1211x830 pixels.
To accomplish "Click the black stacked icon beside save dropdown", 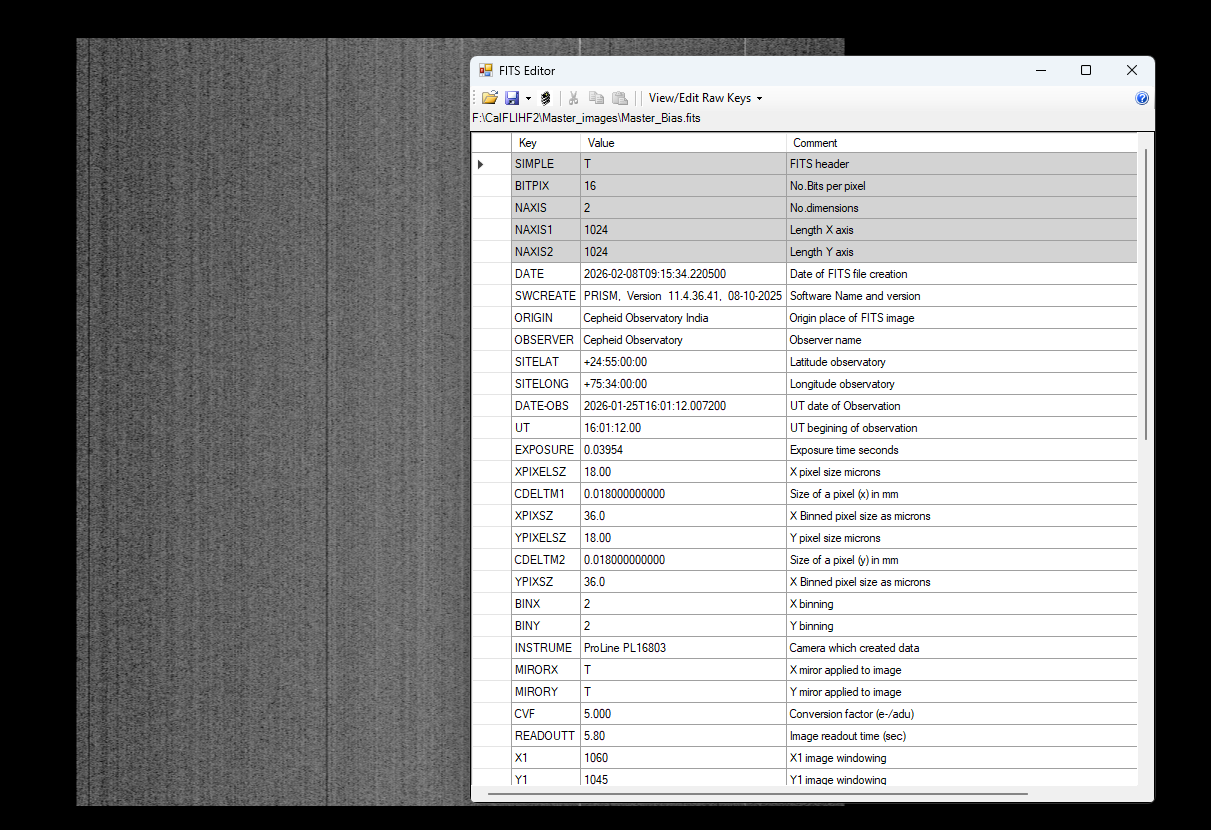I will pyautogui.click(x=545, y=98).
